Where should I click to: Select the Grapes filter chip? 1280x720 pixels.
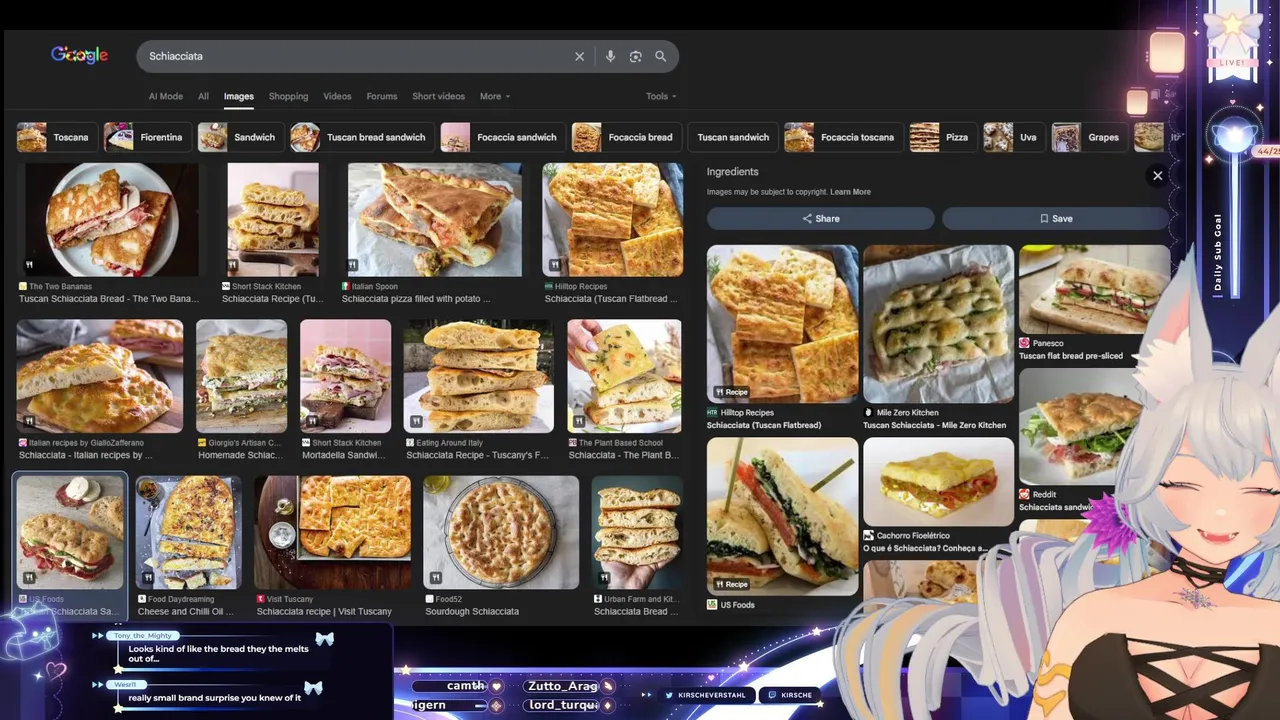tap(1089, 137)
